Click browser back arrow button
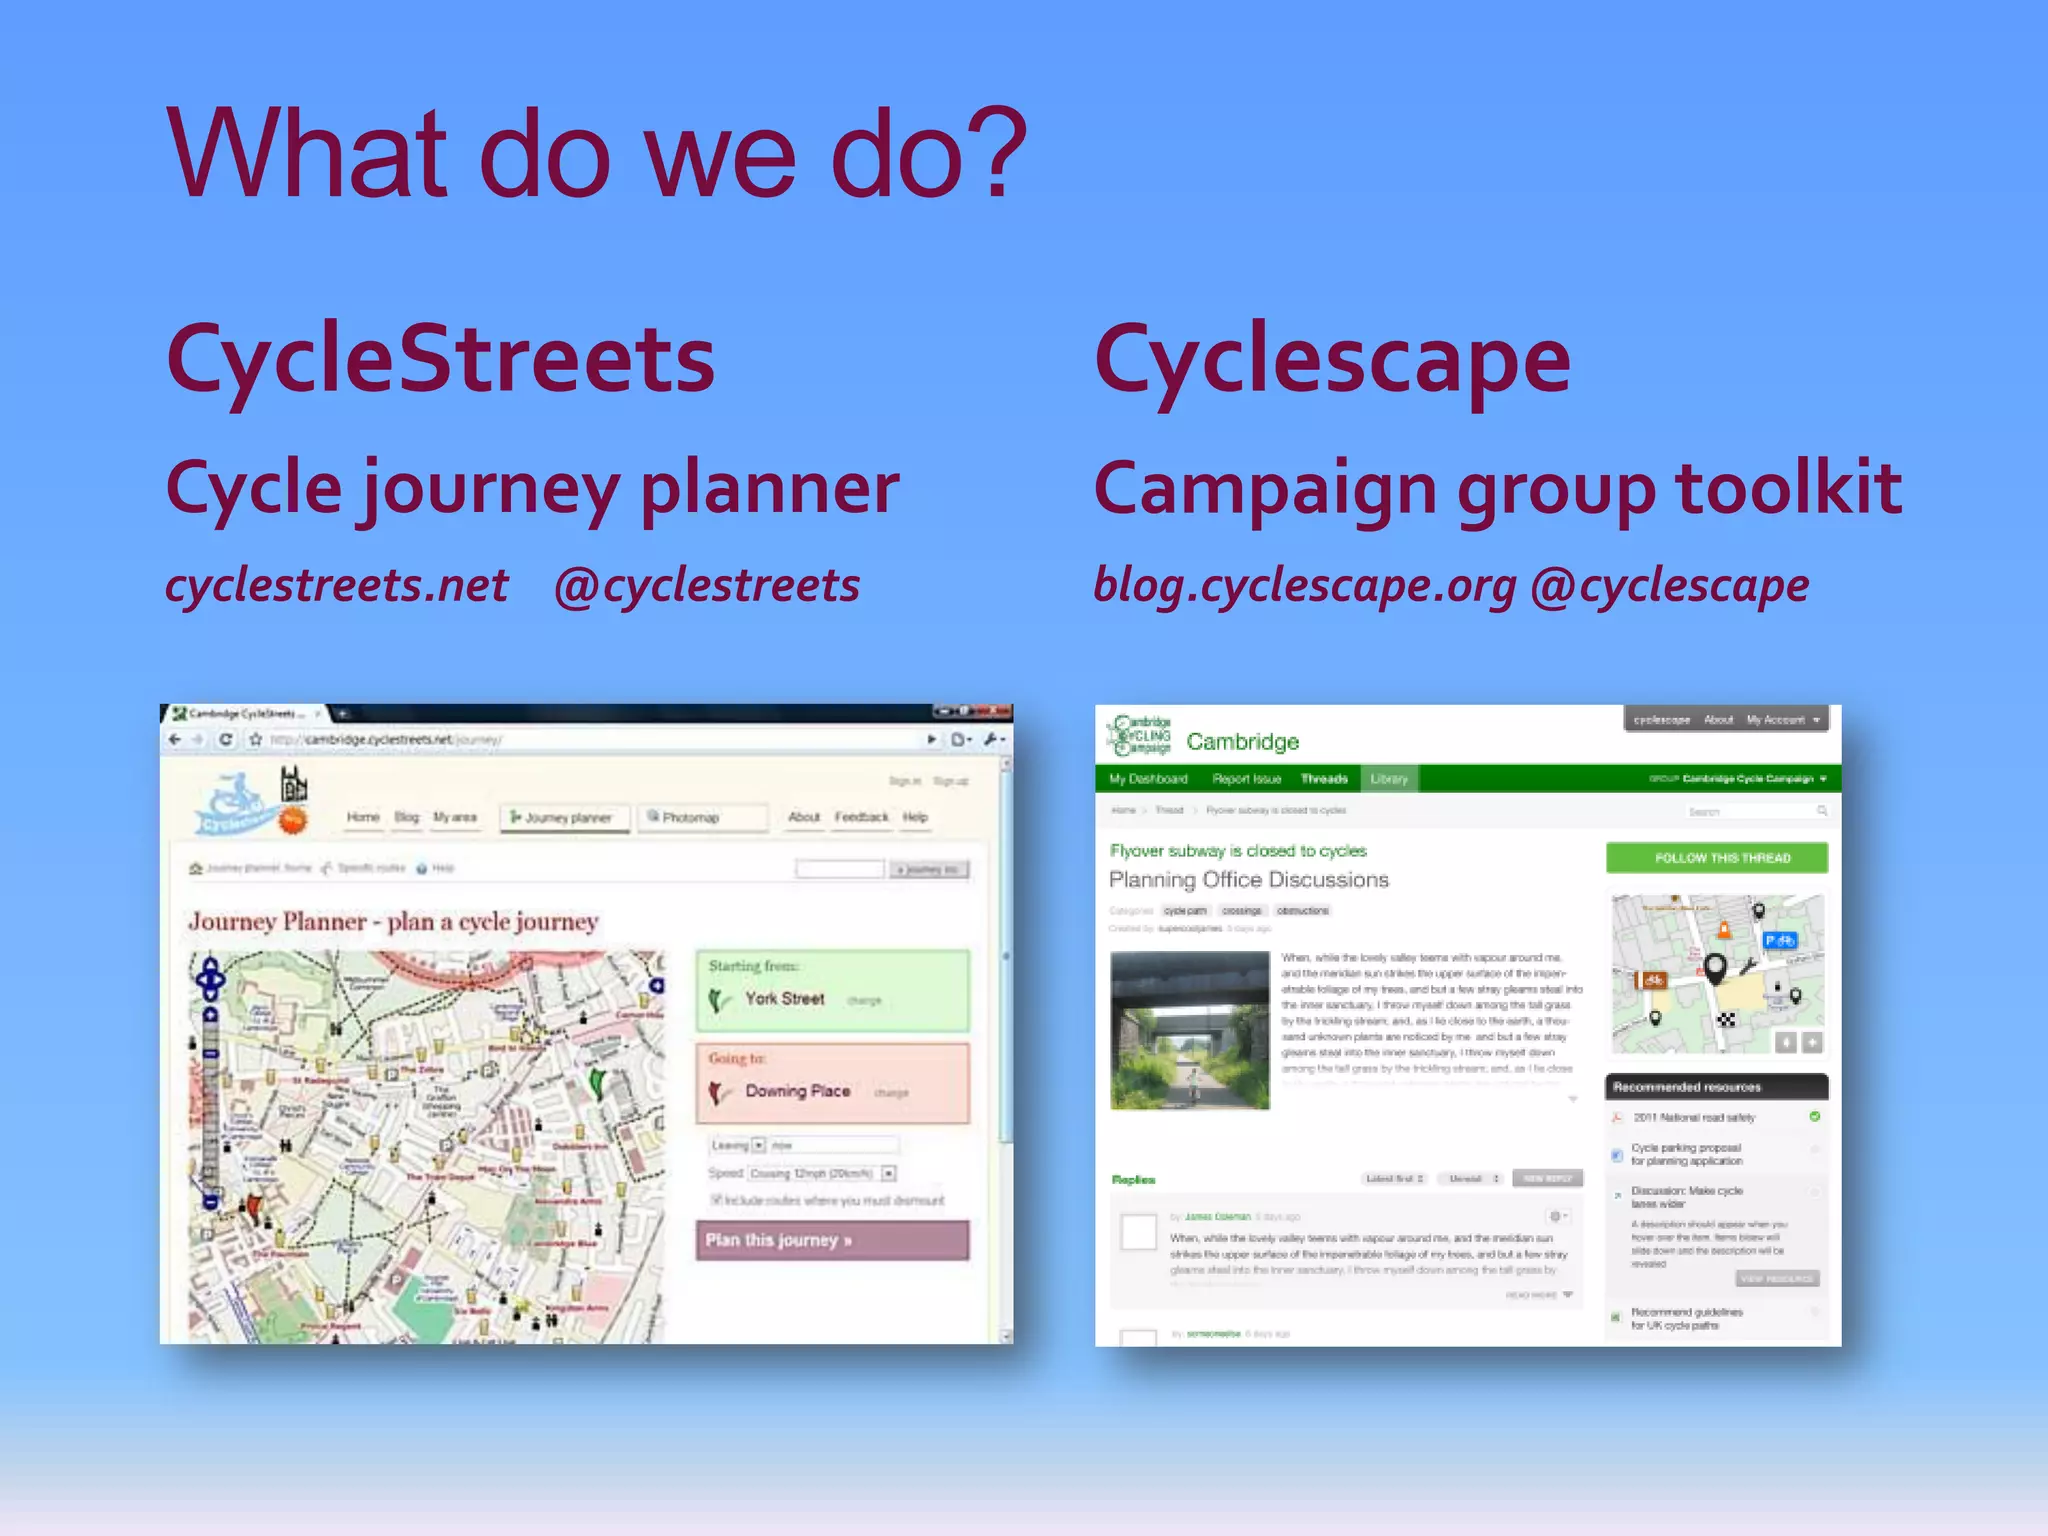2048x1536 pixels. (x=176, y=739)
